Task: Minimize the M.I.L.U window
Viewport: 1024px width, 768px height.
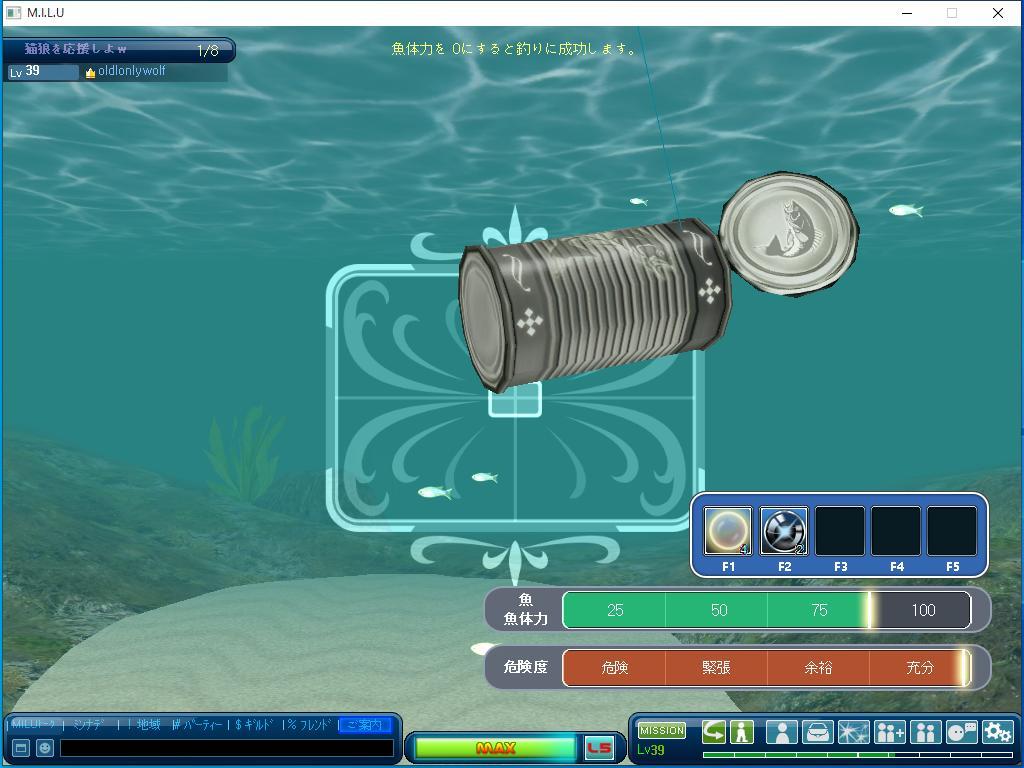Action: 906,13
